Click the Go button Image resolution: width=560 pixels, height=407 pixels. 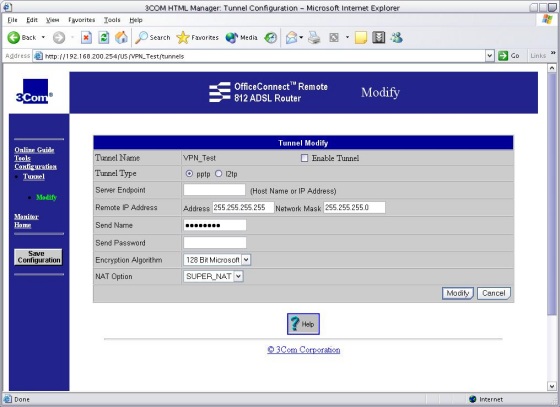point(509,56)
